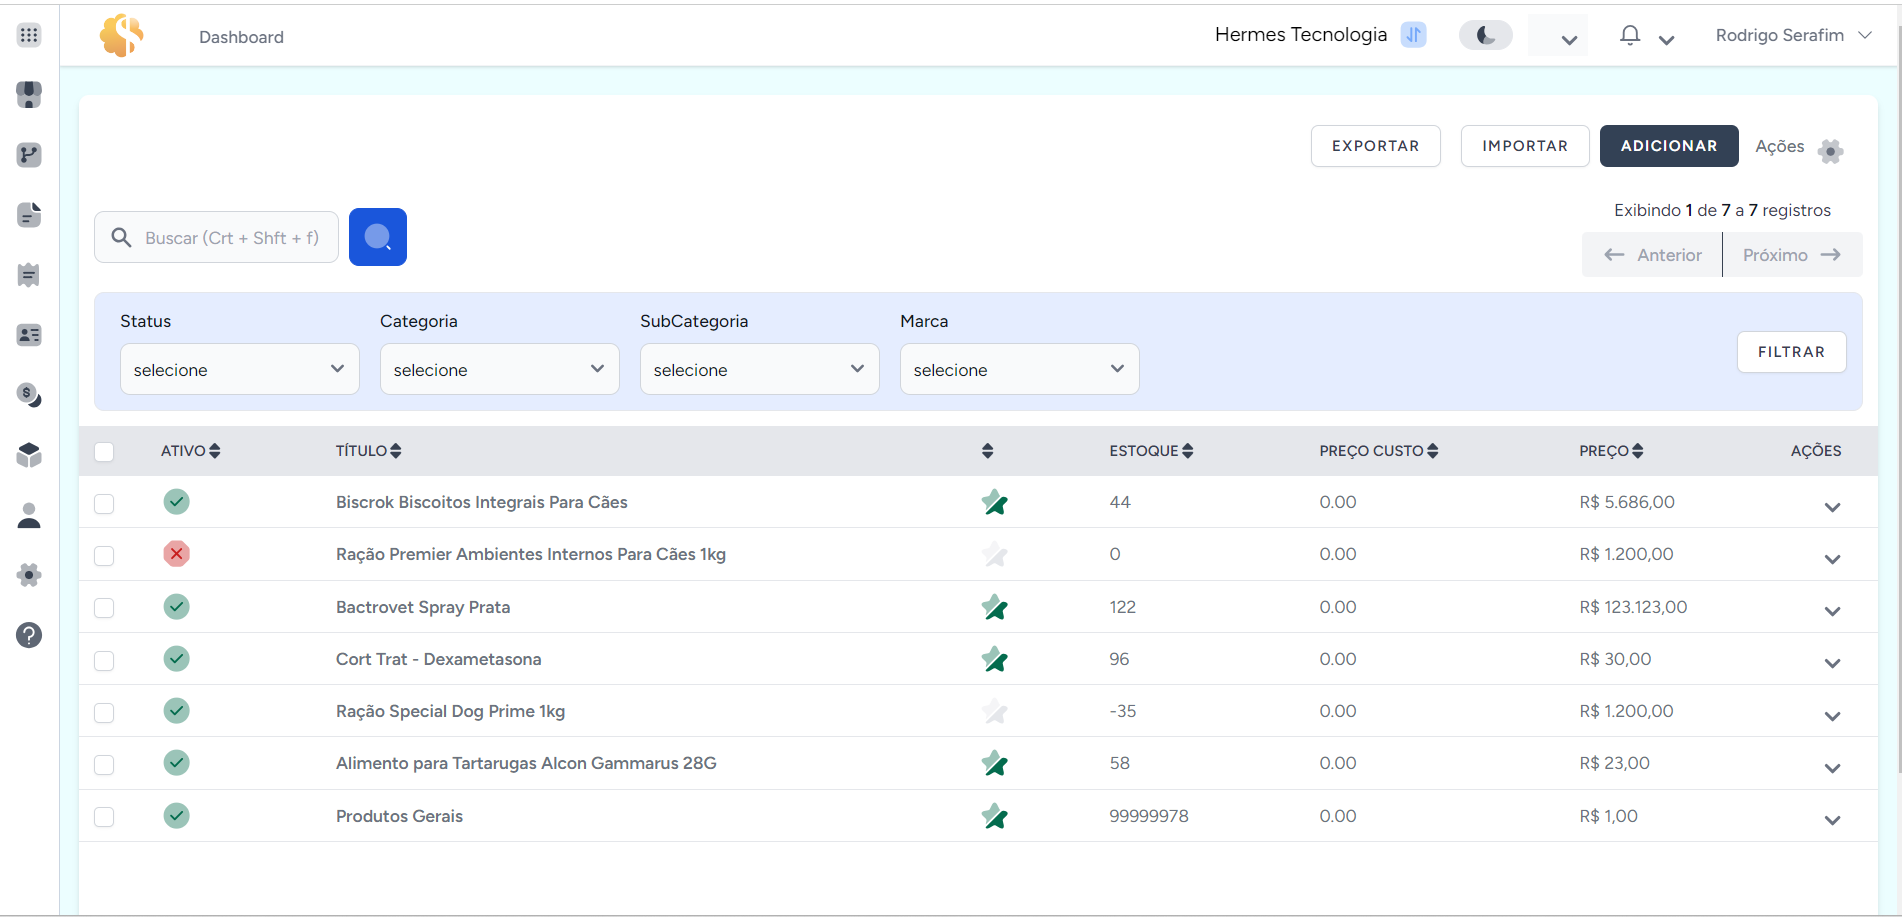The width and height of the screenshot is (1902, 917).
Task: Expand actions for Alimento para Tartarugas row
Action: click(1832, 768)
